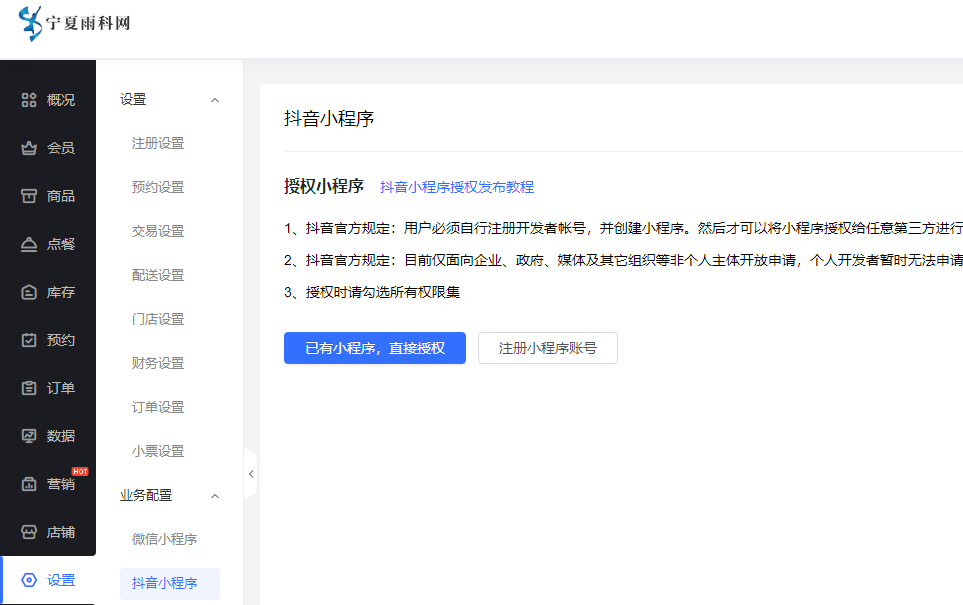Click rule 2 text about 非个人主体
The image size is (963, 605).
[x=623, y=260]
